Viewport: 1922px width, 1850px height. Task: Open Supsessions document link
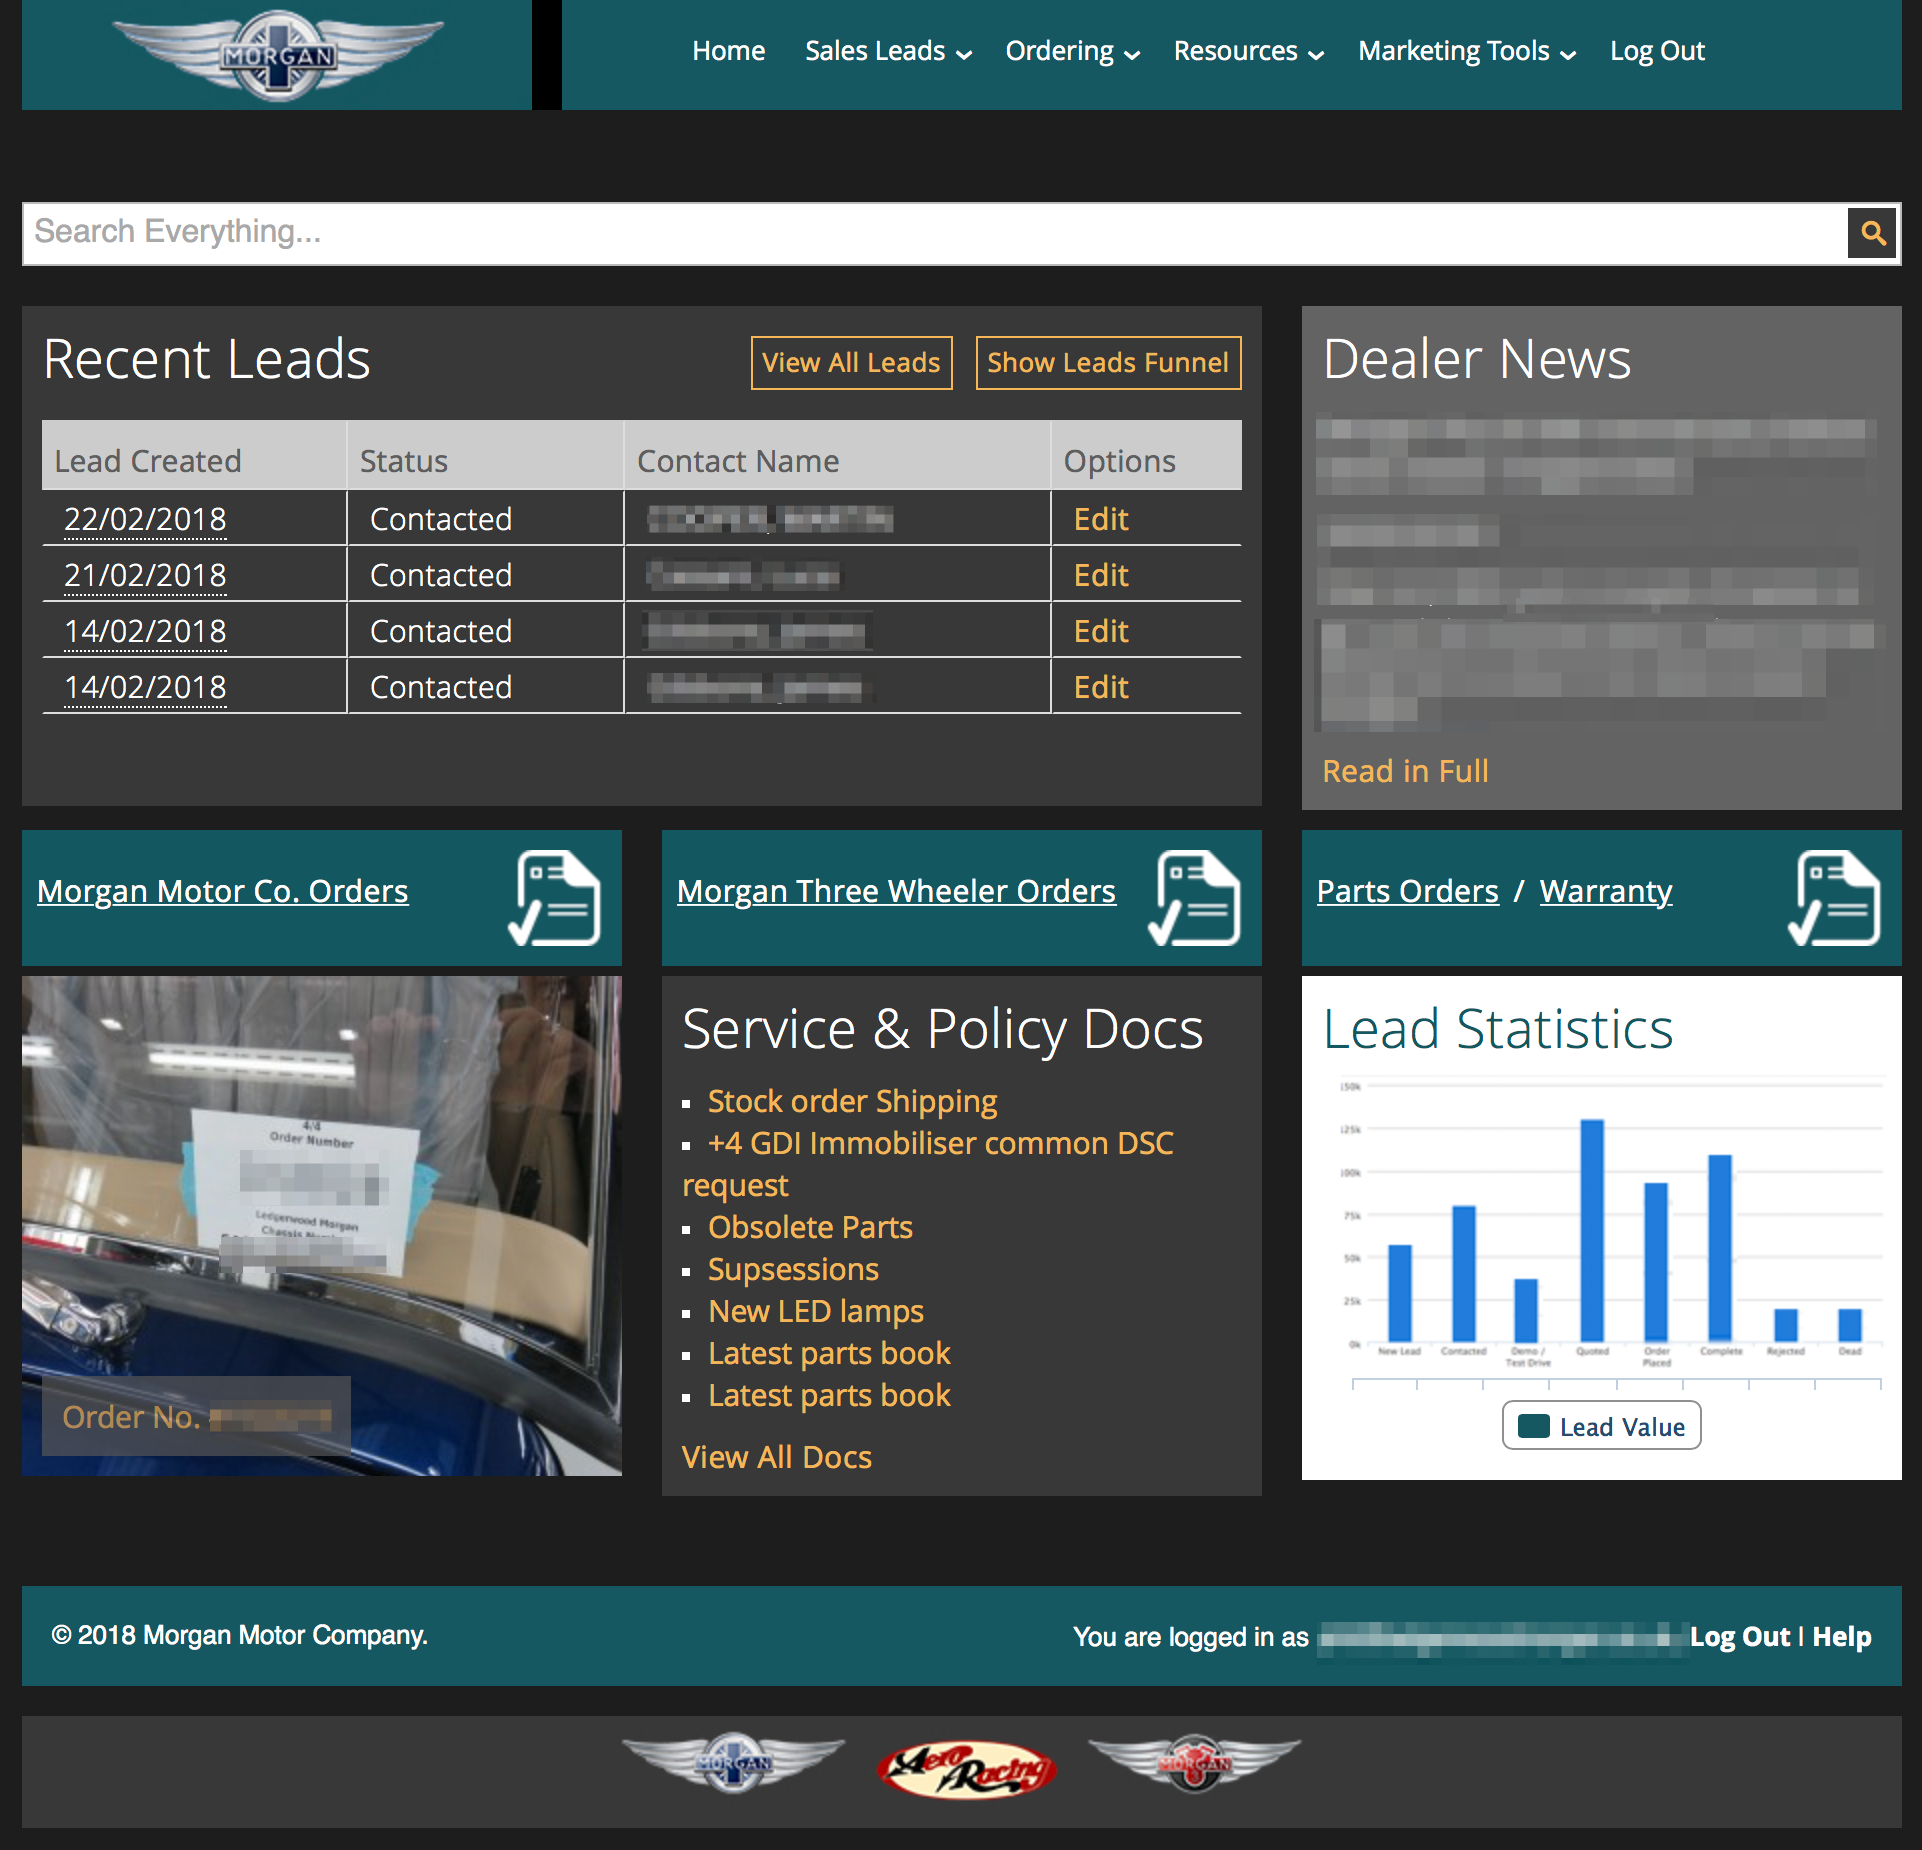click(x=793, y=1270)
